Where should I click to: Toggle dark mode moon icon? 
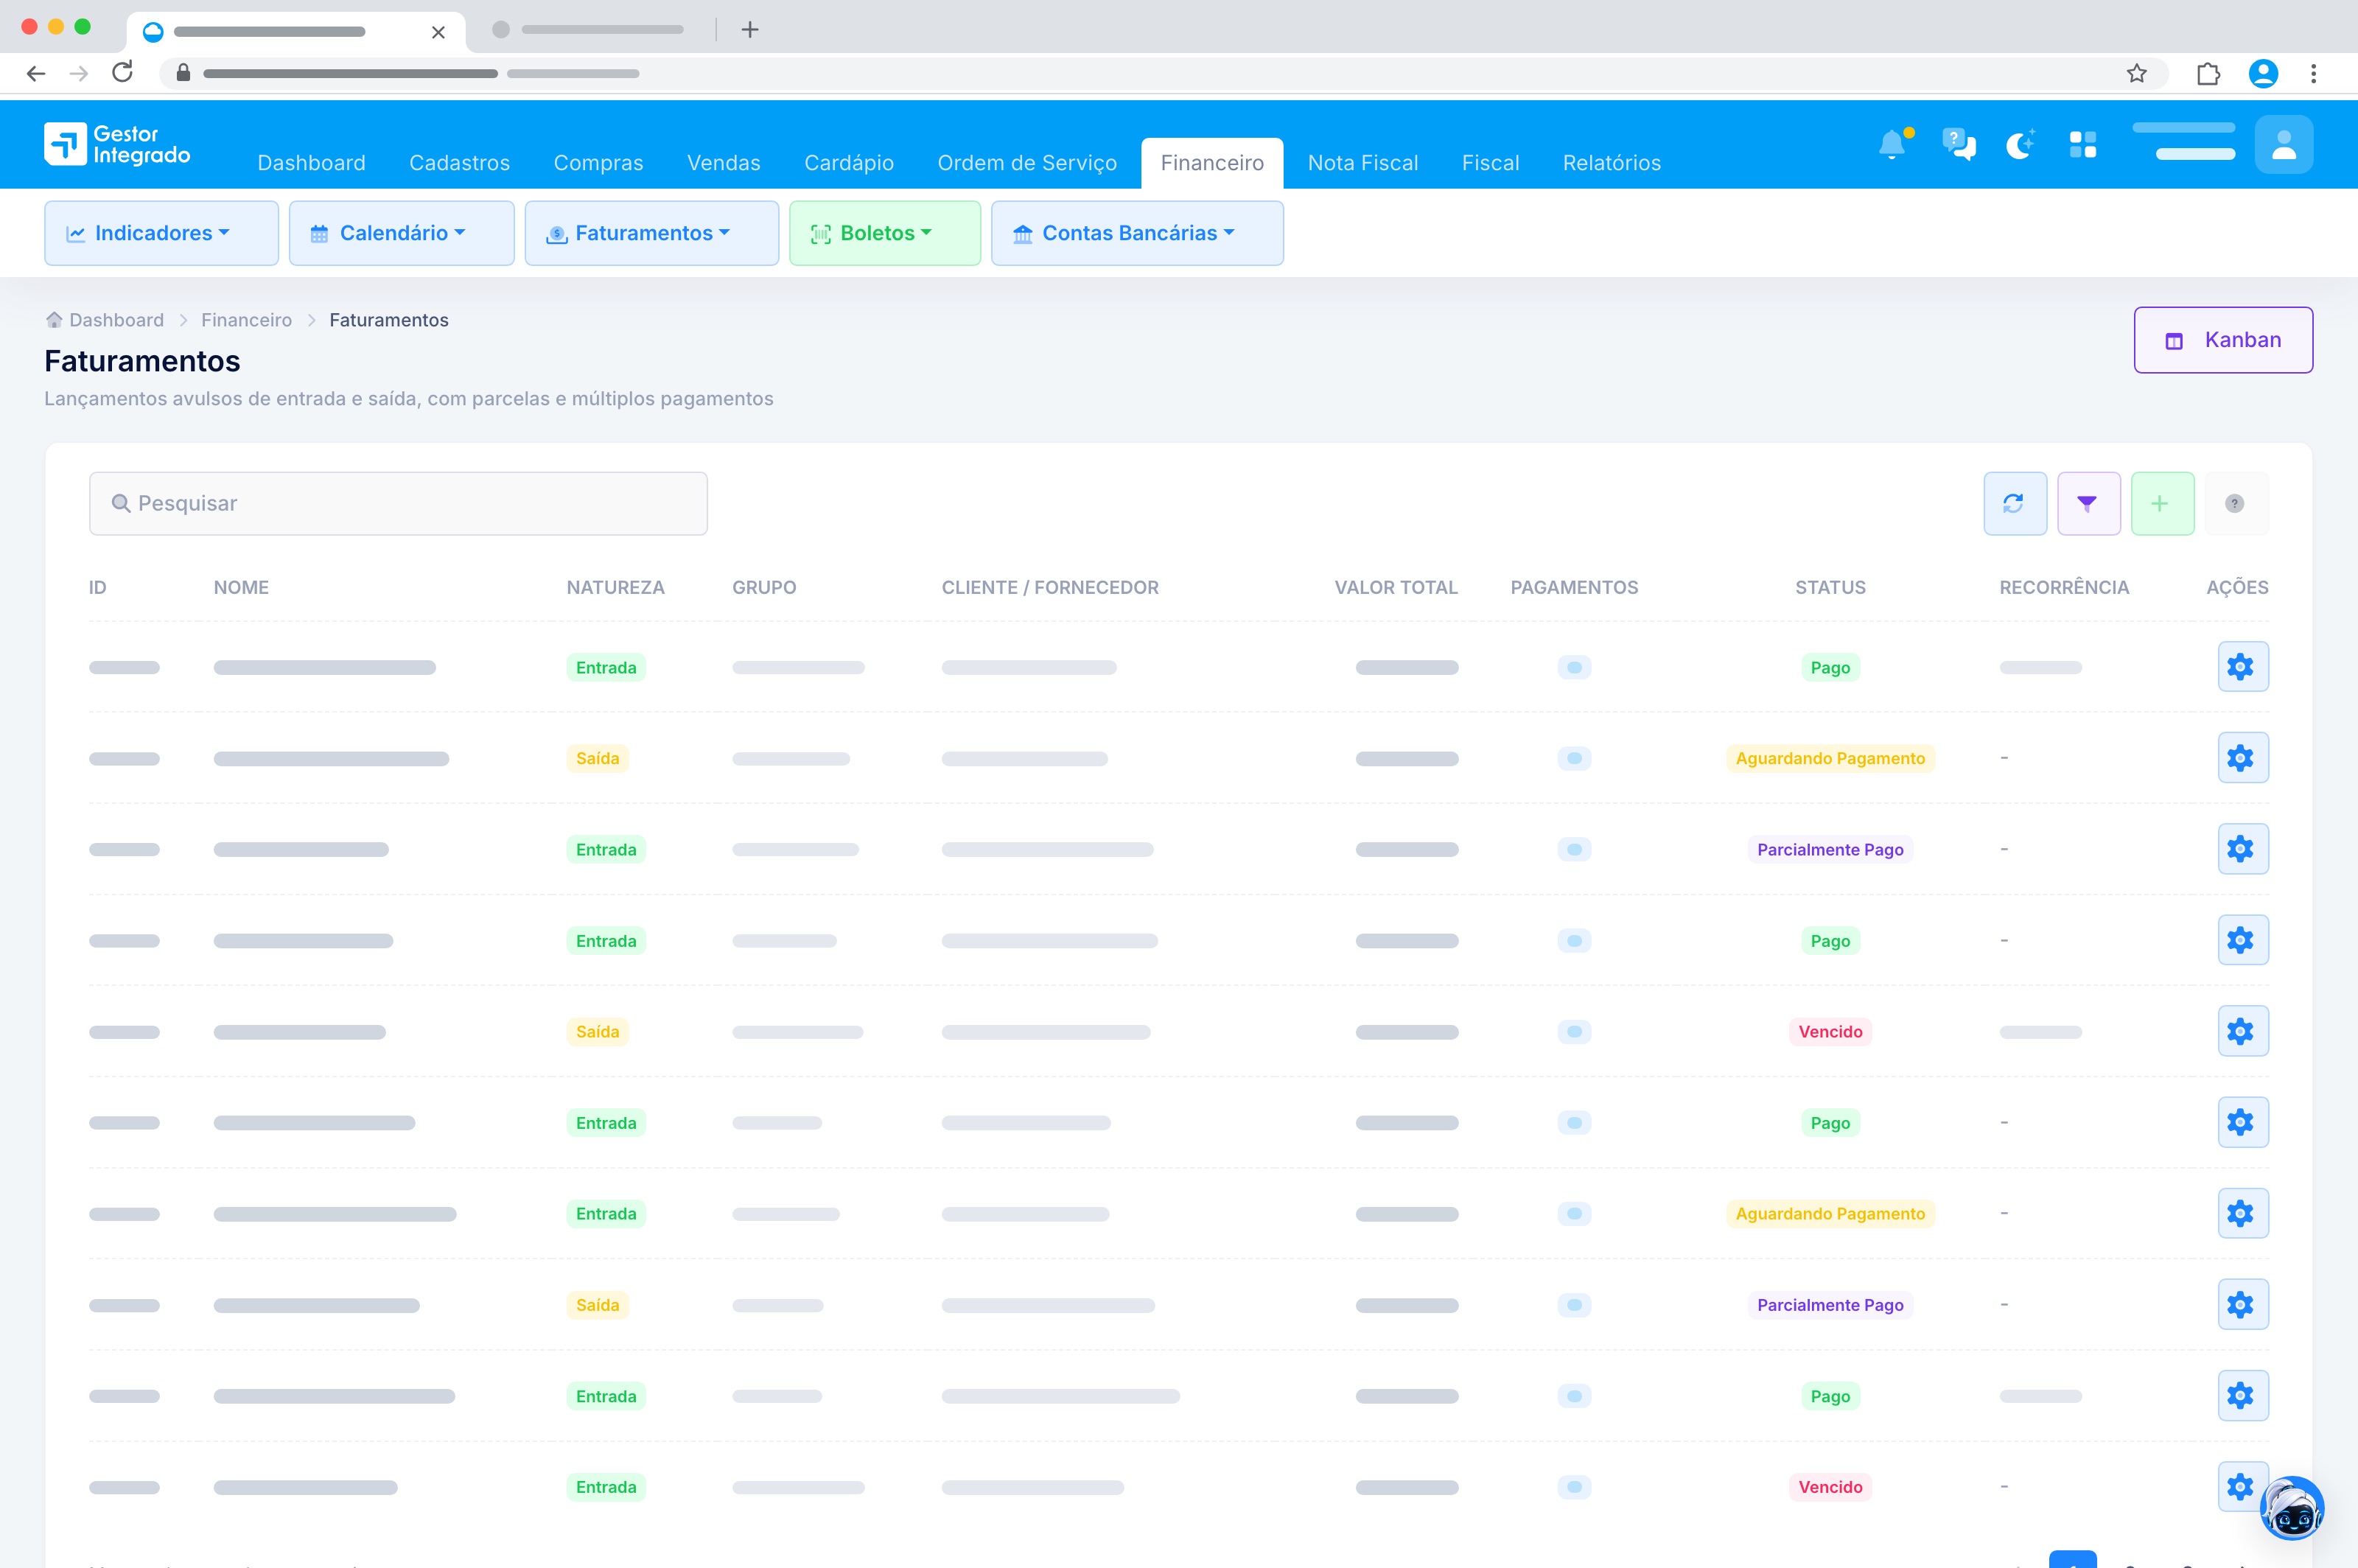(2021, 145)
